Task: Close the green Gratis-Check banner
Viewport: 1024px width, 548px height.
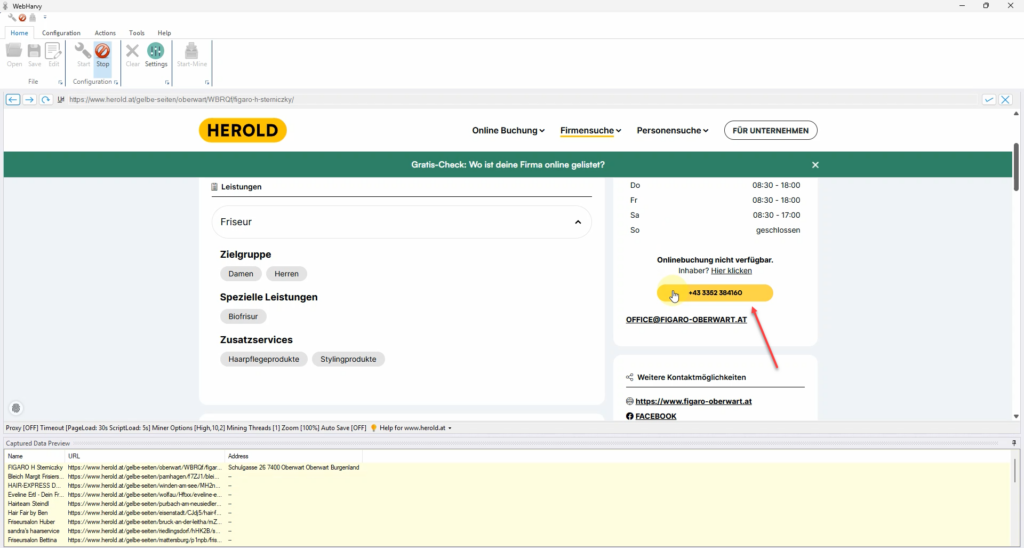Action: coord(815,164)
